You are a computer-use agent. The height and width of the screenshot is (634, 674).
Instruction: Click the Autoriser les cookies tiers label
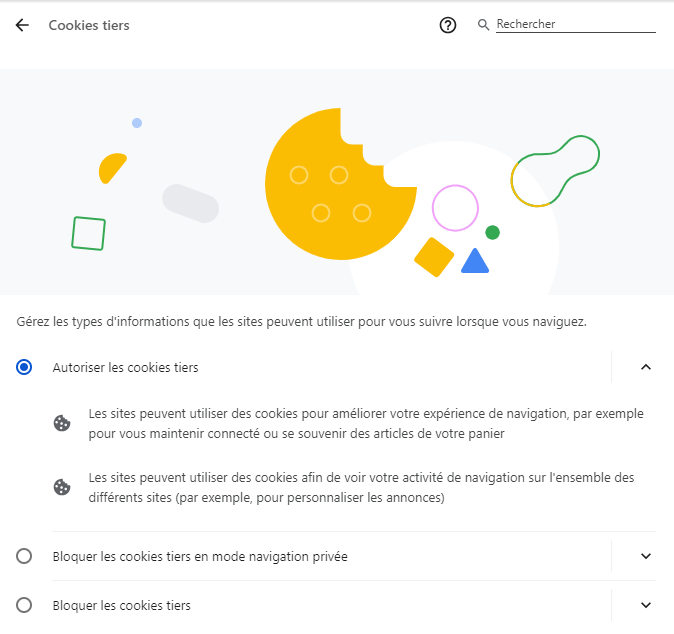pyautogui.click(x=126, y=368)
